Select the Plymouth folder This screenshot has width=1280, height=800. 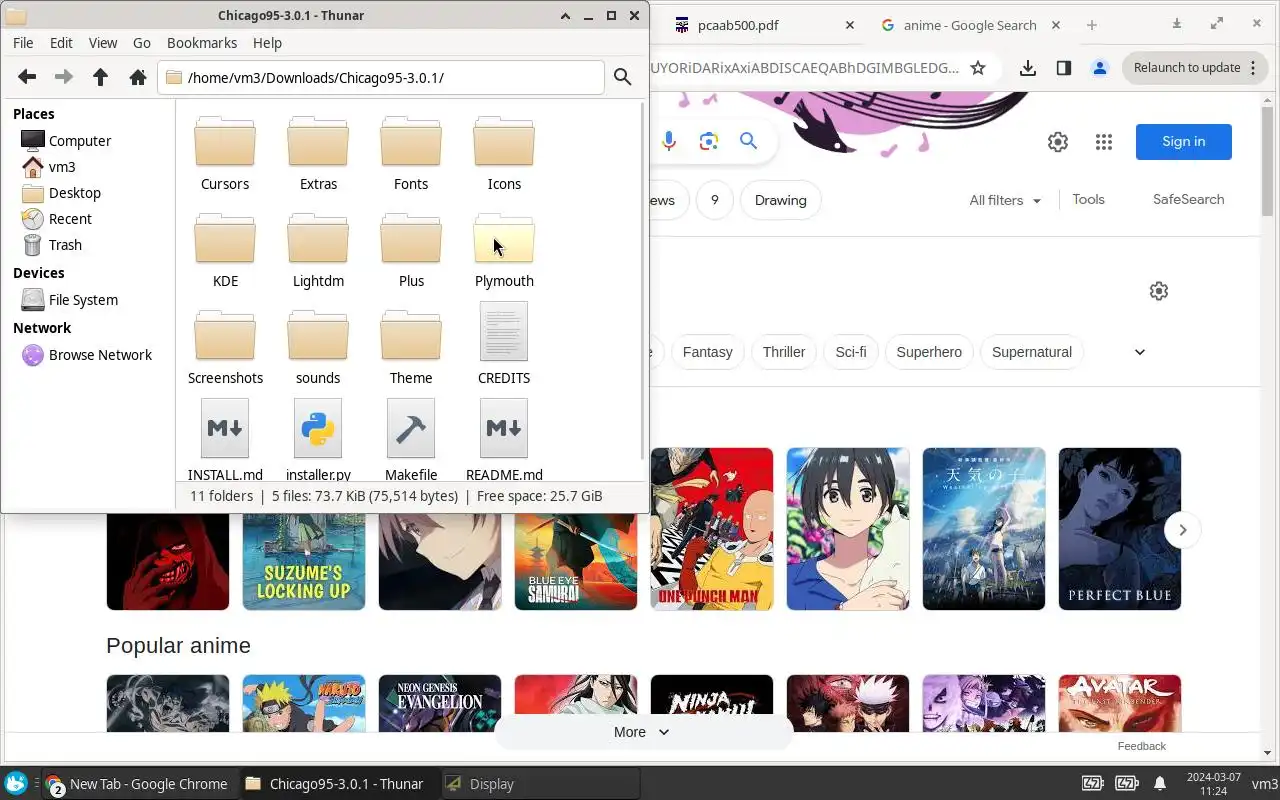(x=504, y=249)
